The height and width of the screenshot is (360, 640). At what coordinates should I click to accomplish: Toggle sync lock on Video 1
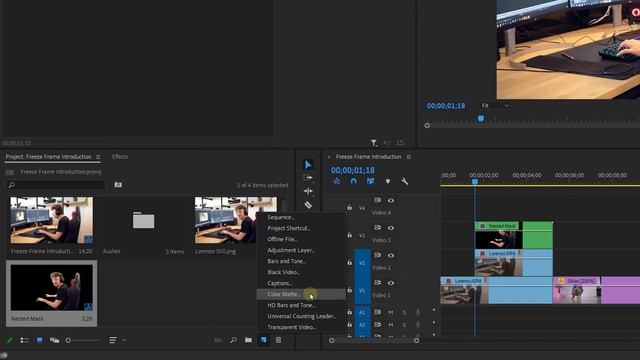pyautogui.click(x=378, y=282)
